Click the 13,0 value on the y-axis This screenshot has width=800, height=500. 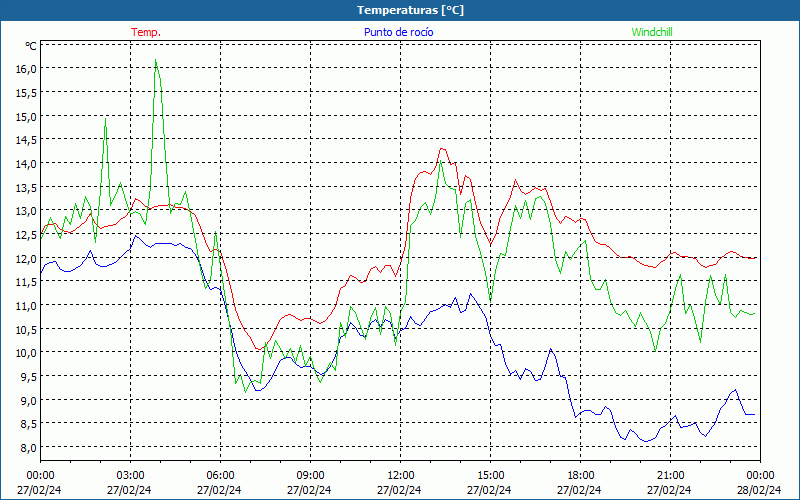(27, 211)
